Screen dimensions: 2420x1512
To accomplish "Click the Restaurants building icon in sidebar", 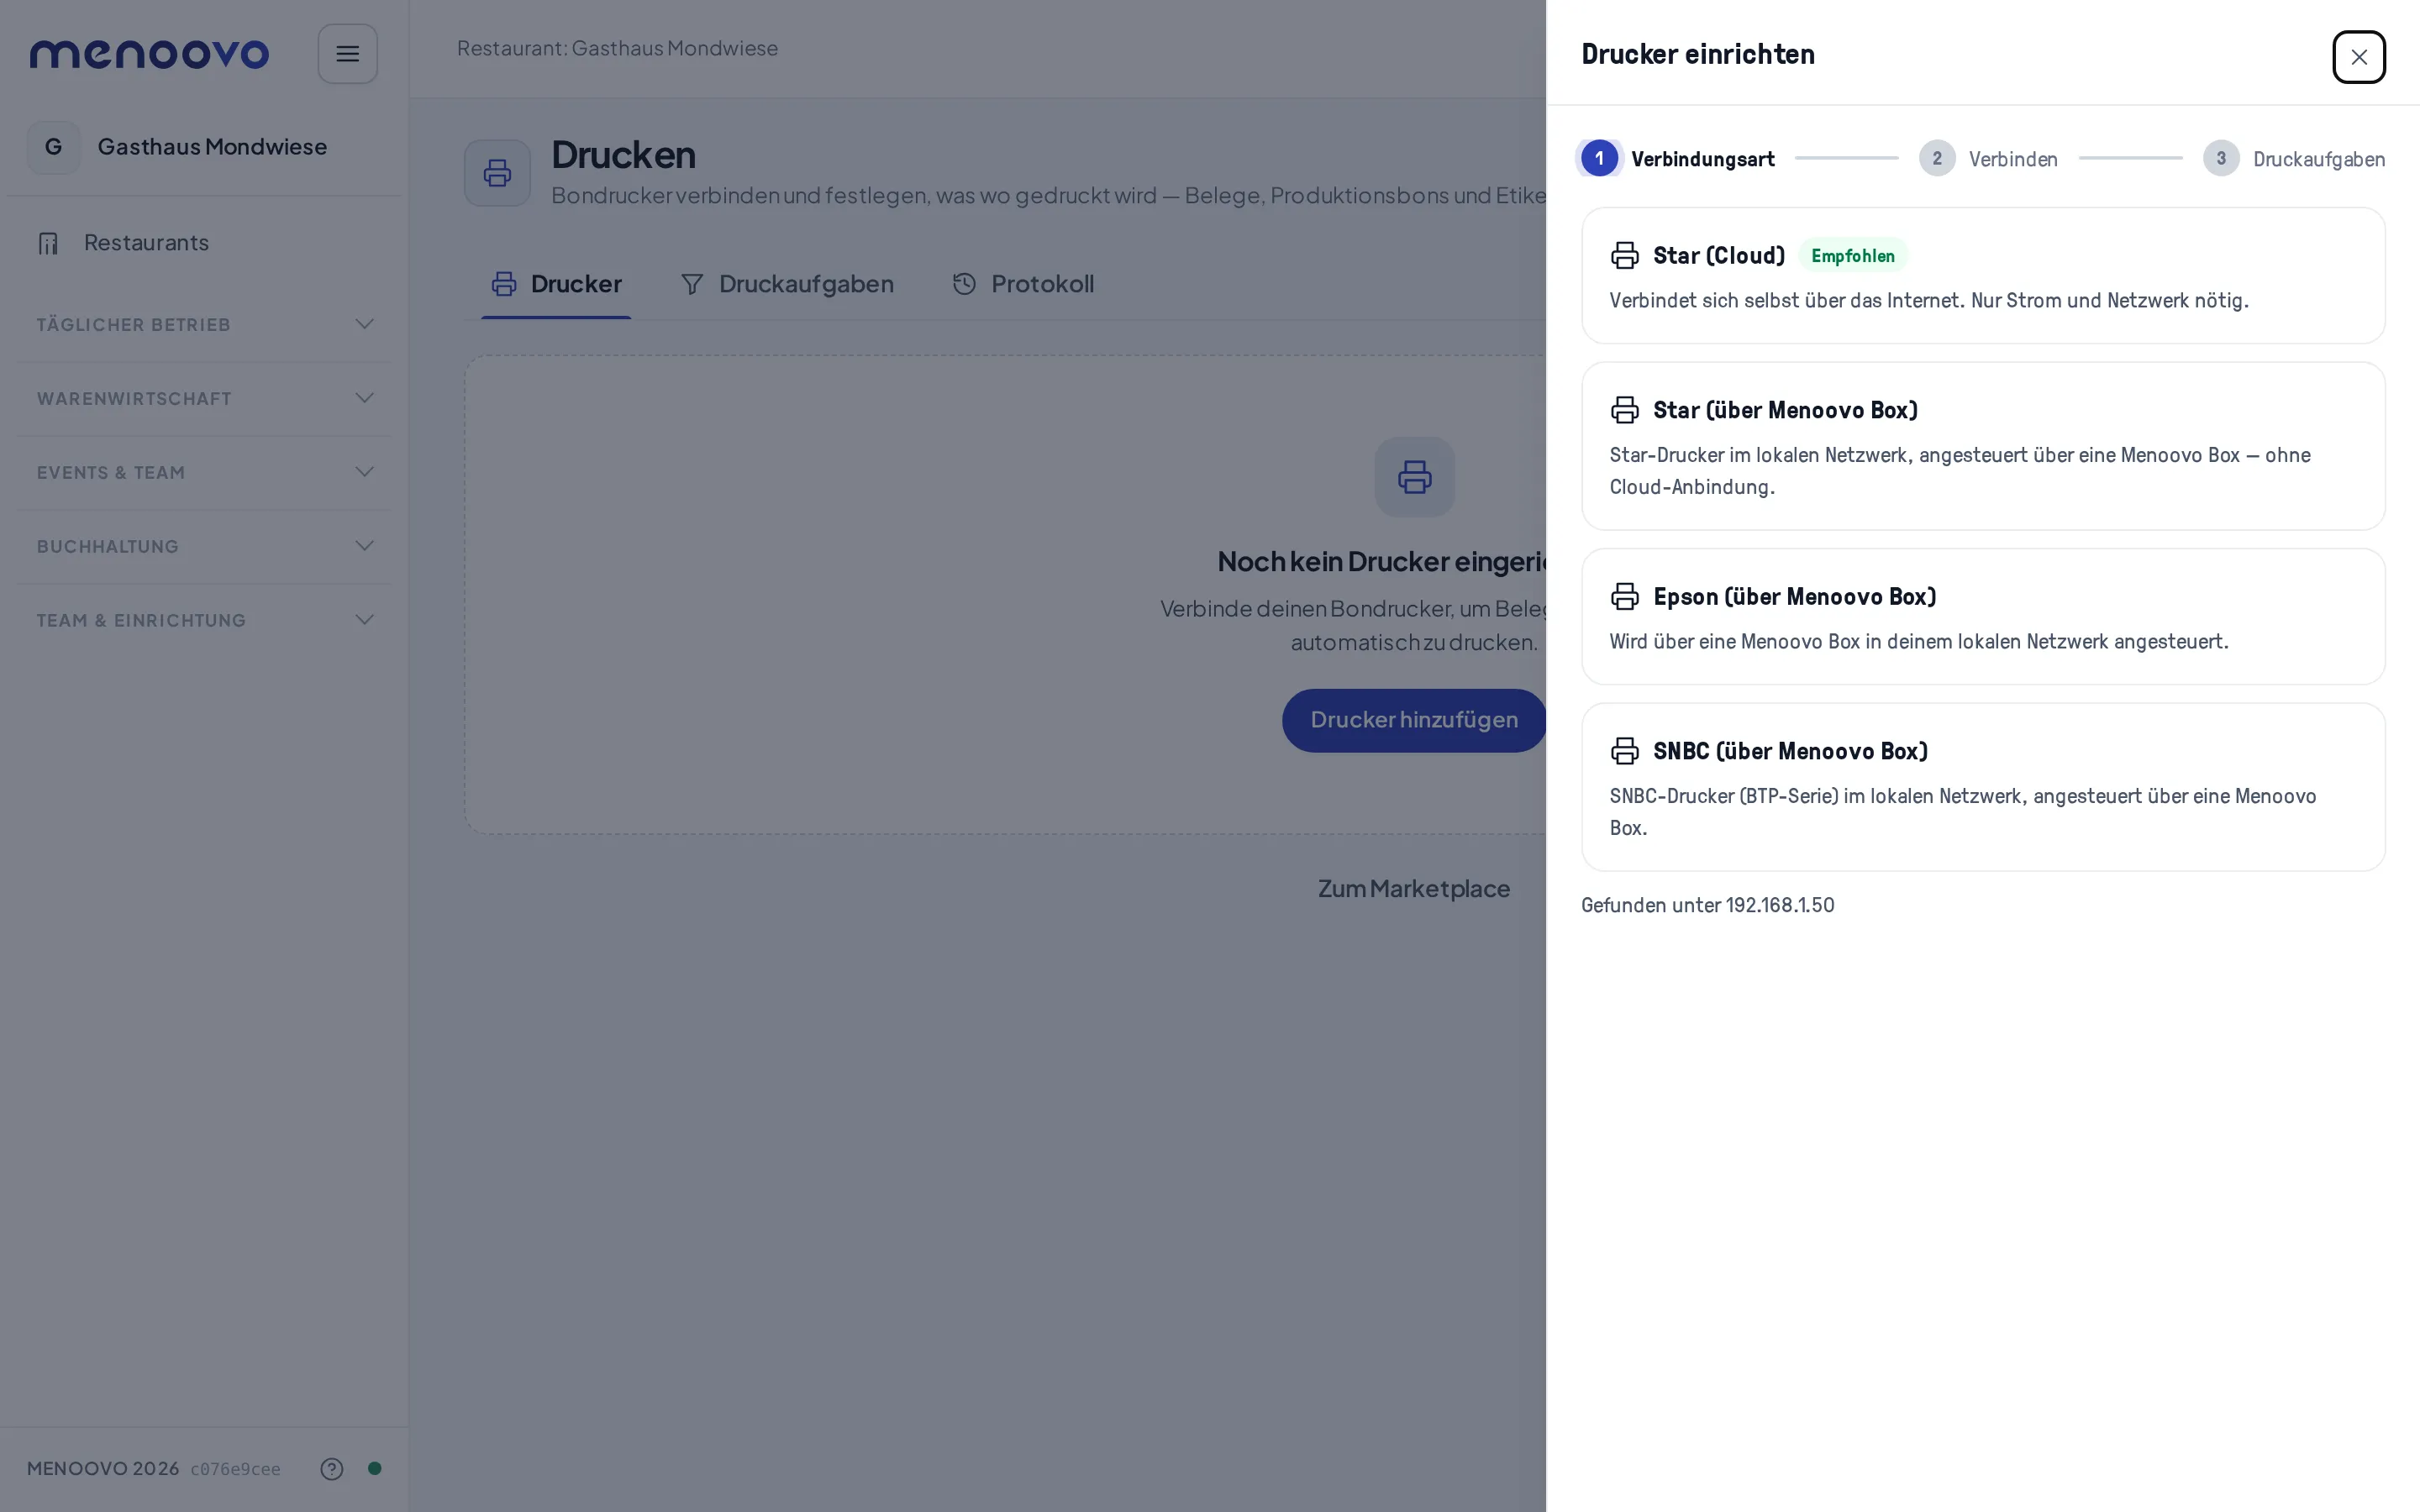I will (x=48, y=243).
